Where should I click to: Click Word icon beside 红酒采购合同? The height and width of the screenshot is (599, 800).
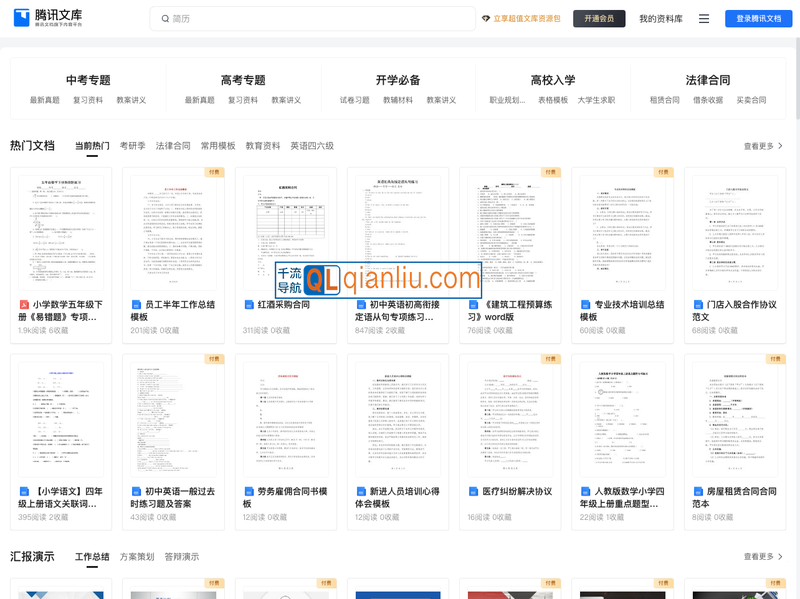coord(249,305)
